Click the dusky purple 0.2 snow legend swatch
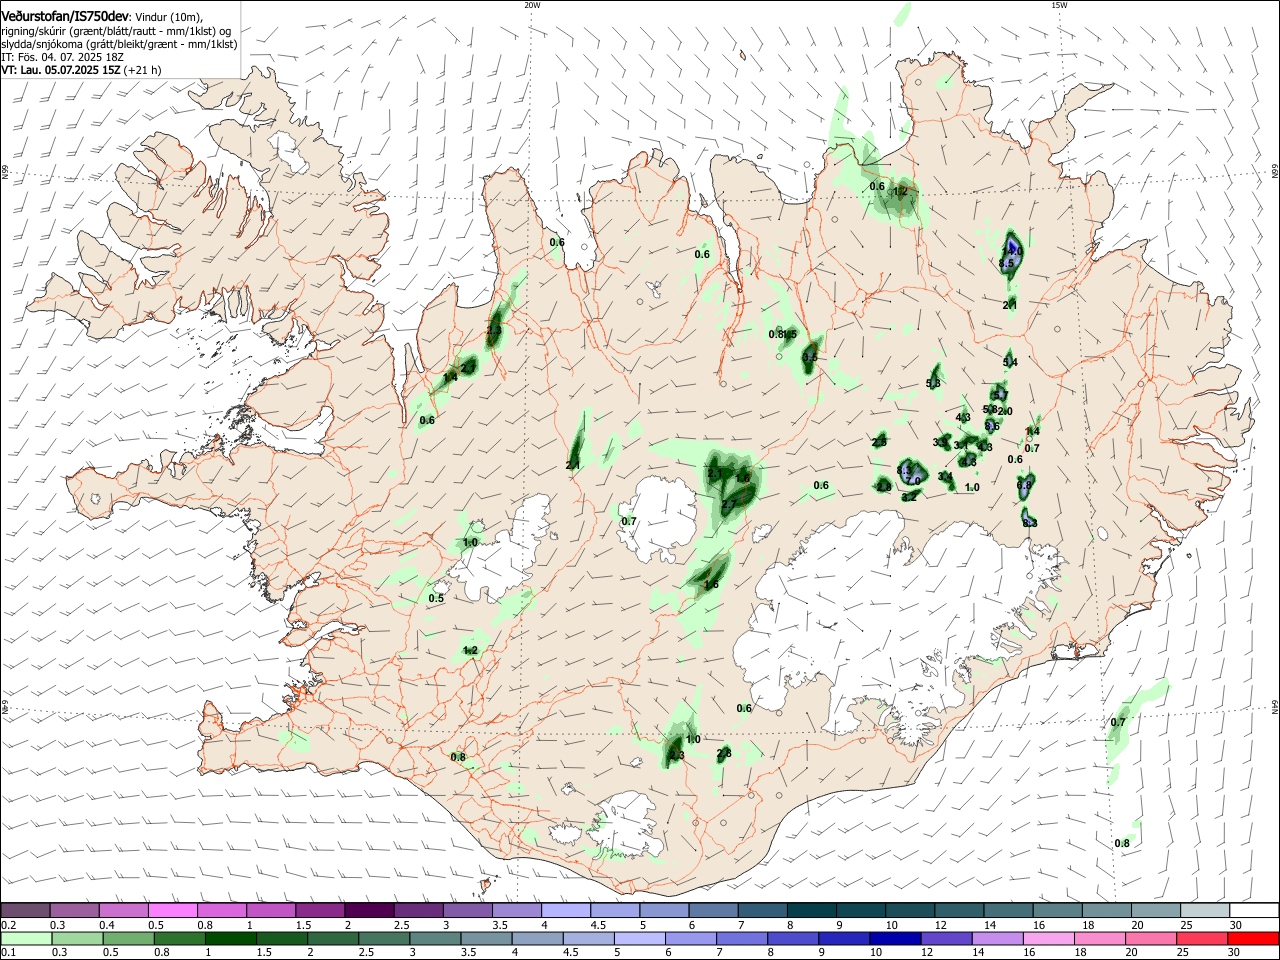This screenshot has height=960, width=1280. coord(25,910)
